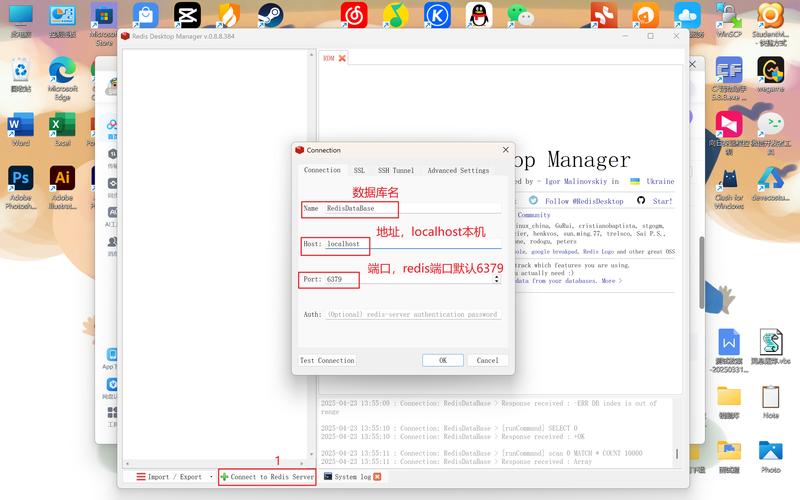
Task: Click the Port field showing 6379
Action: (409, 279)
